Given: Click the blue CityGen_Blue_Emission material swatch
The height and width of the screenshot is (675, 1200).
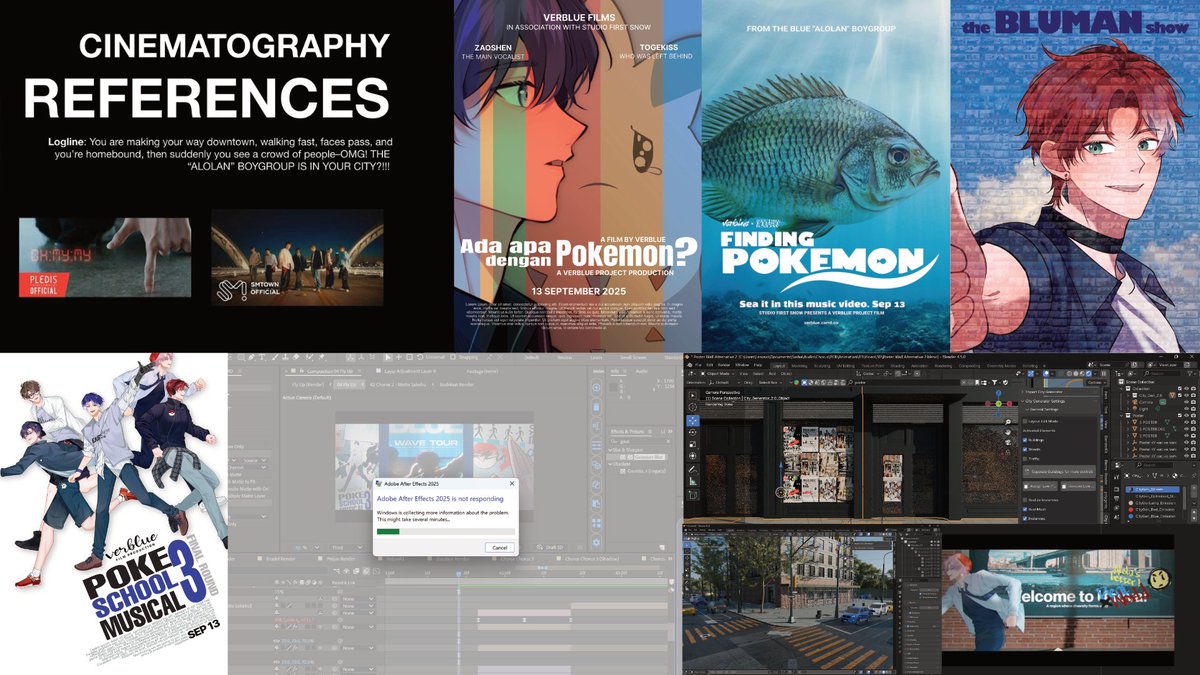Looking at the screenshot, I should click(1131, 516).
